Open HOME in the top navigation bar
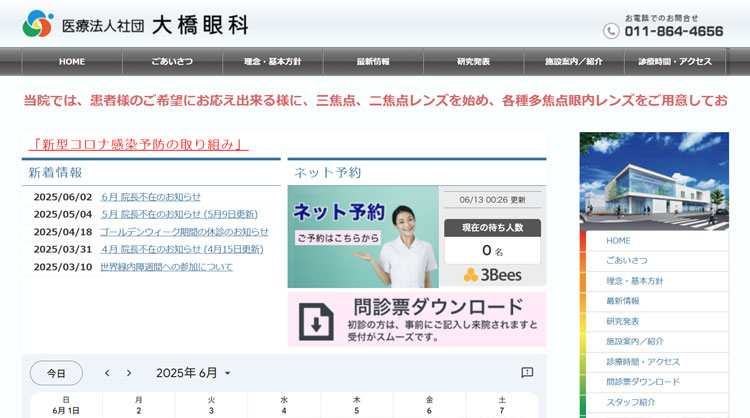Viewport: 750px width, 418px height. tap(72, 62)
